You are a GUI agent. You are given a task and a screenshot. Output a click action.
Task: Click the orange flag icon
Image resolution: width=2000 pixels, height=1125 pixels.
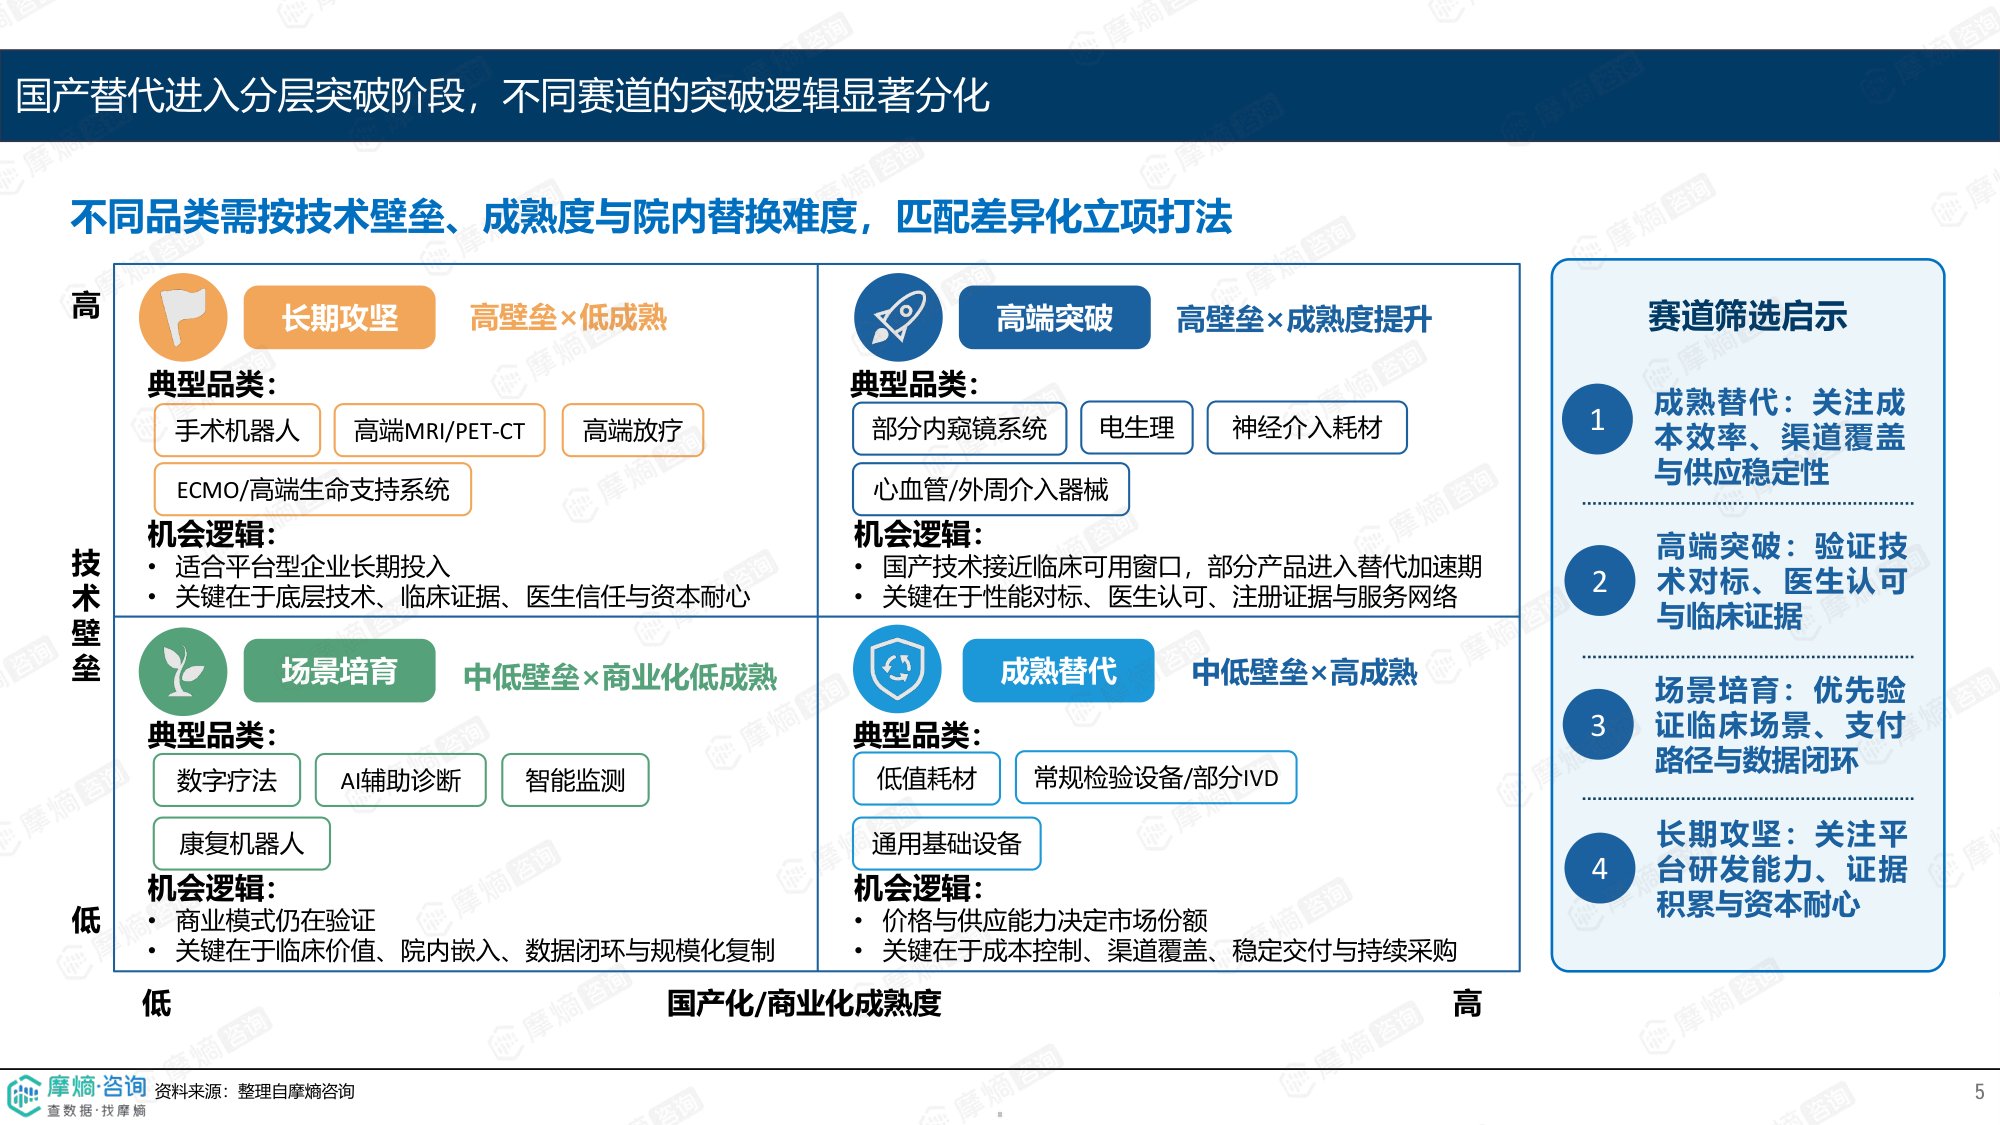point(183,317)
